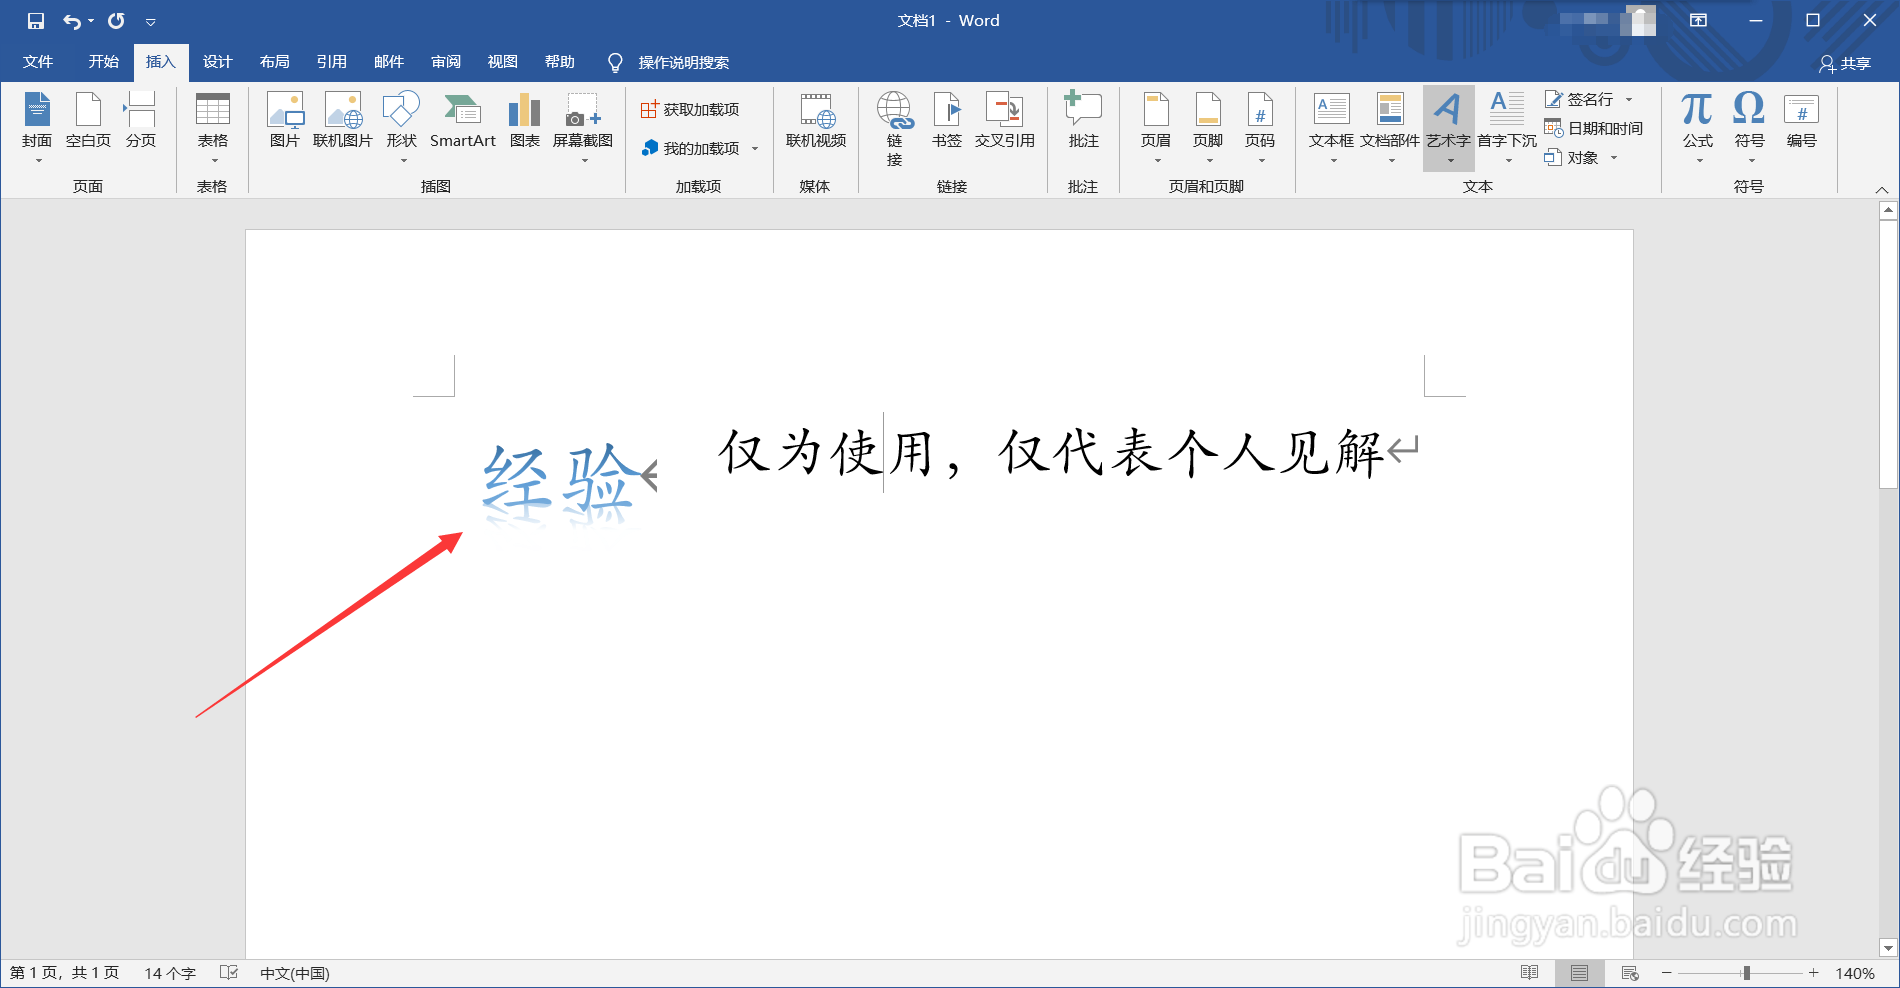
Task: Insert a 分页 page break
Action: 141,121
